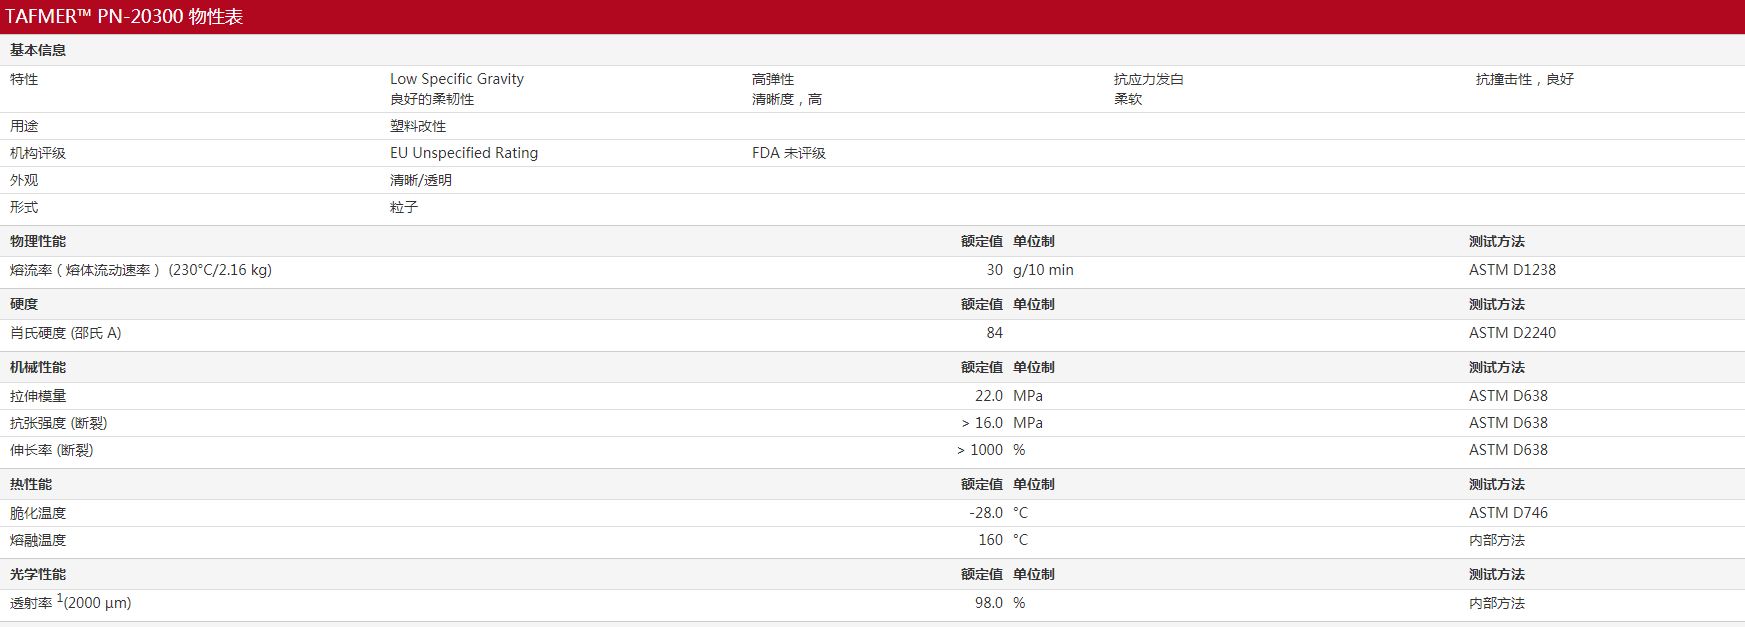Click the Low Specific Gravity feature text
The image size is (1745, 627).
pos(457,79)
